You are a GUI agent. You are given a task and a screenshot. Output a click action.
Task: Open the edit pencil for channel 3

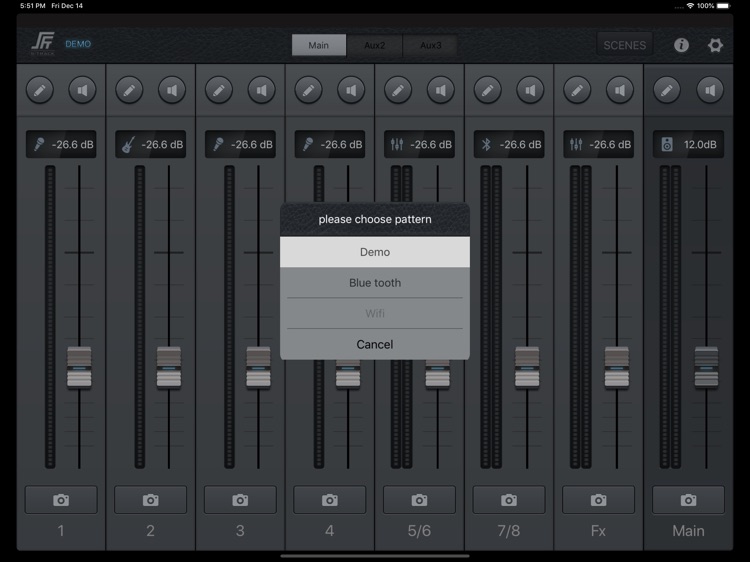(219, 90)
